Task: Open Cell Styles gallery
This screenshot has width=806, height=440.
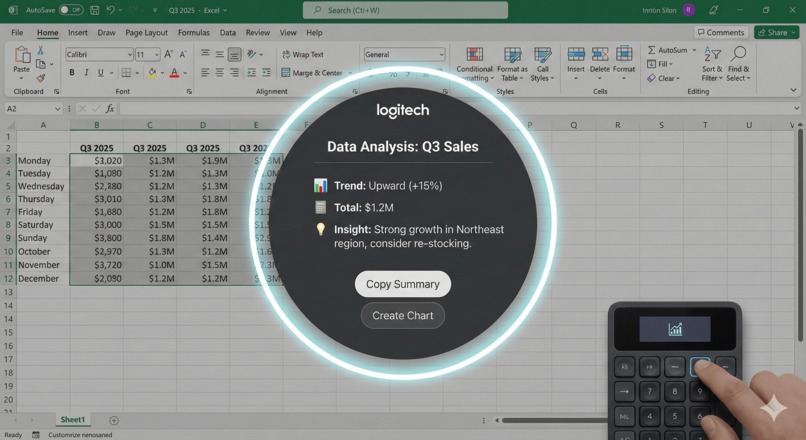Action: (x=542, y=64)
